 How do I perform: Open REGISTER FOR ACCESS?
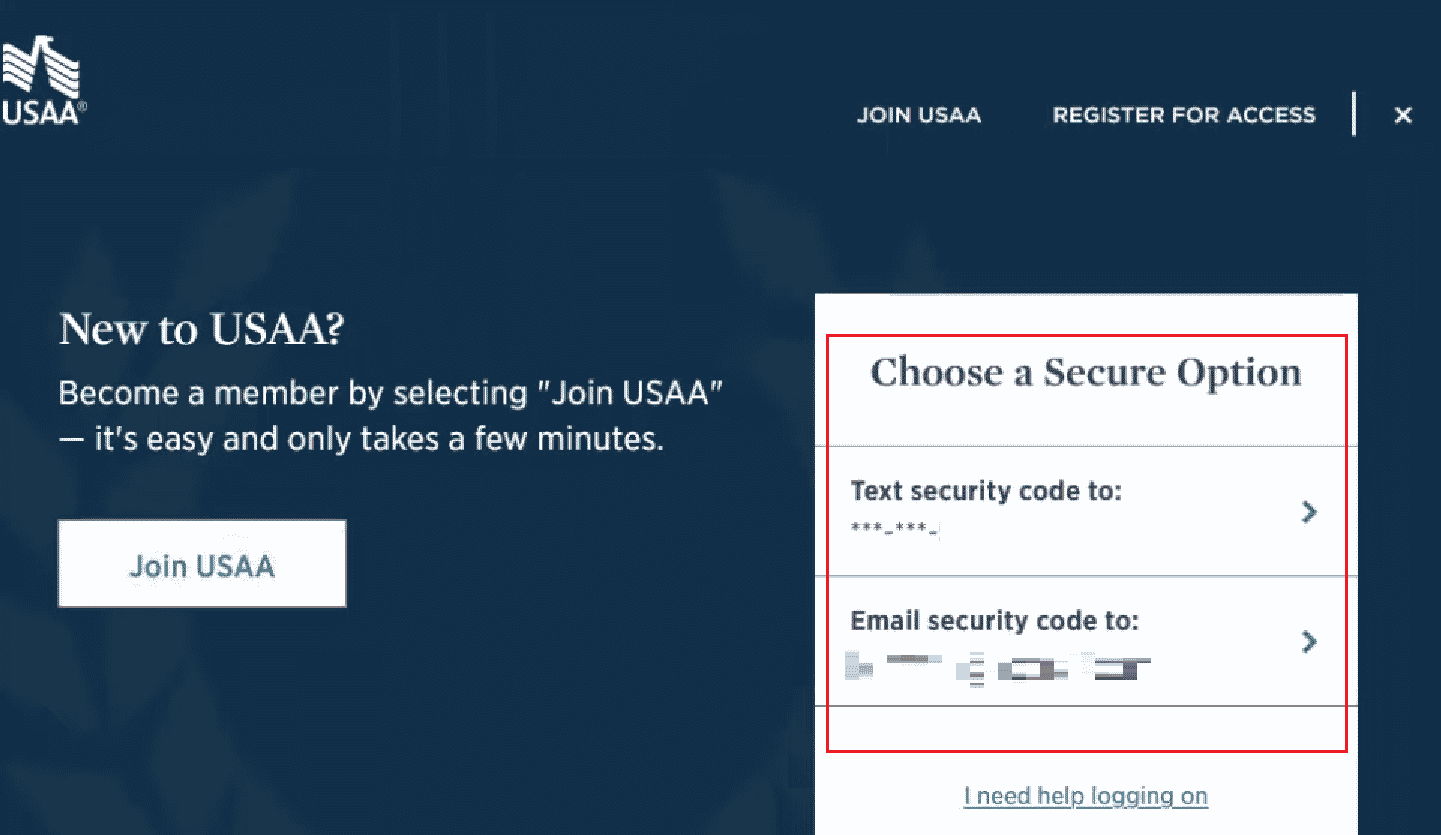(x=1183, y=114)
